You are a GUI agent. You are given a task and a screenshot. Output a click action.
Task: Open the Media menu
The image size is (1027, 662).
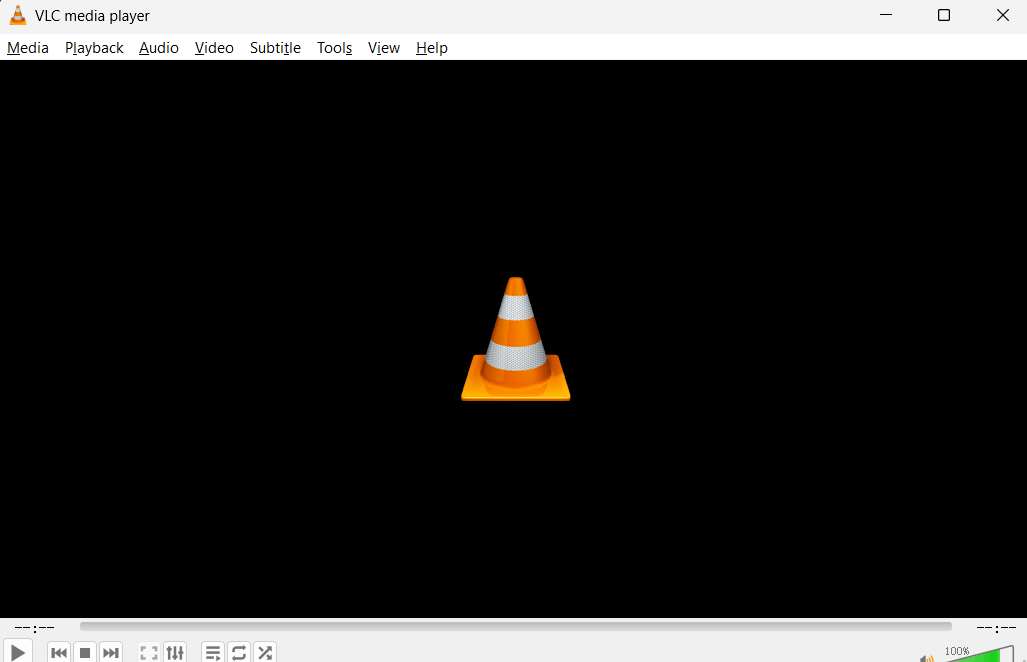click(28, 48)
